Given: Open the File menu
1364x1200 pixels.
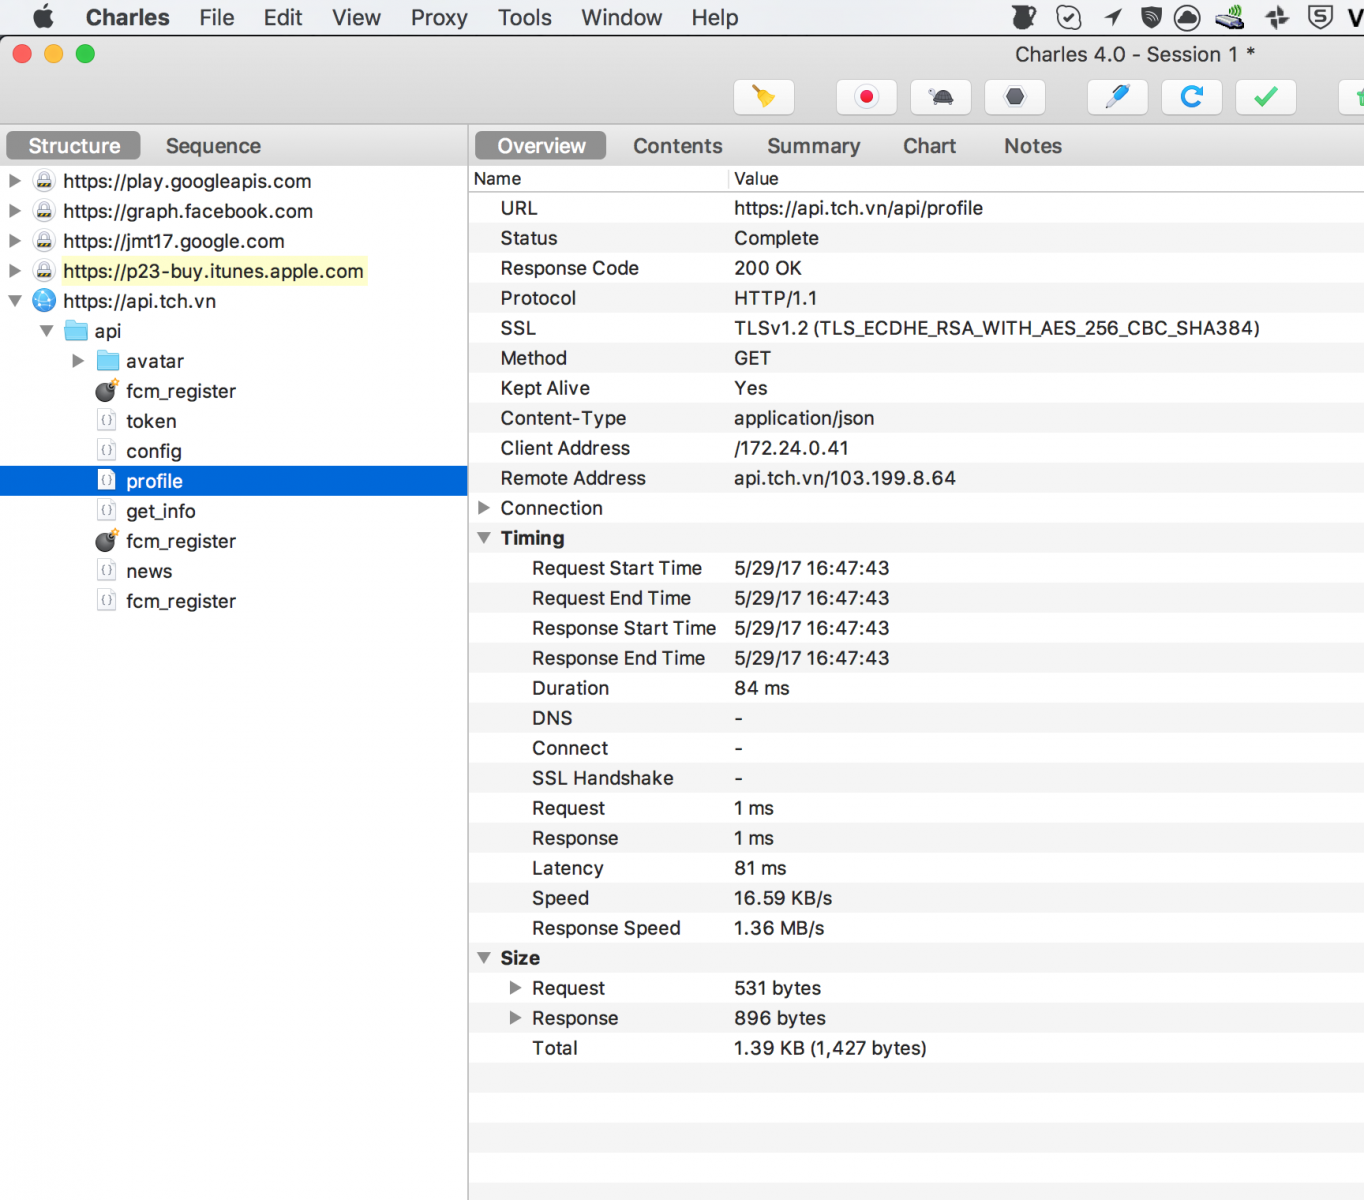Looking at the screenshot, I should point(217,17).
